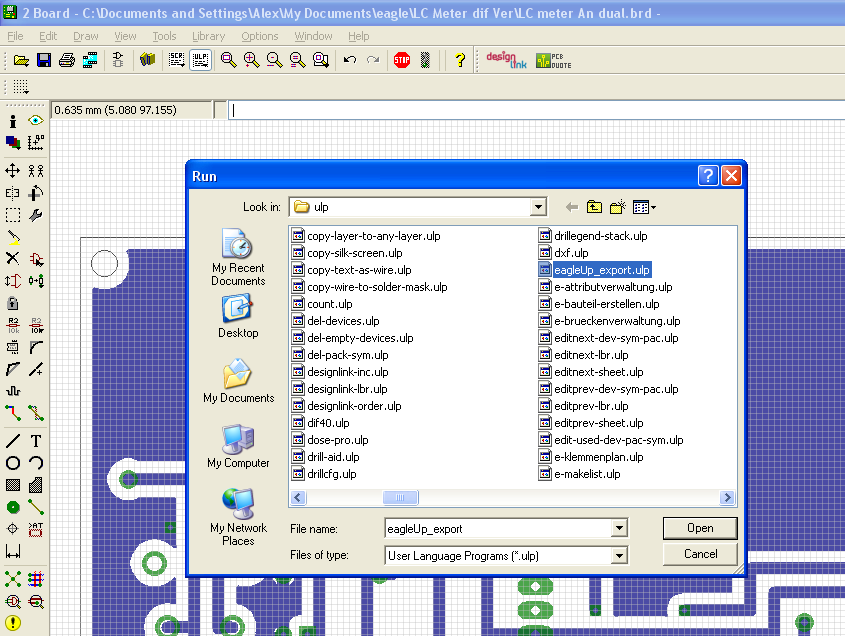Click the Back arrow in Run dialog
Screen dimensions: 845x636
point(572,207)
